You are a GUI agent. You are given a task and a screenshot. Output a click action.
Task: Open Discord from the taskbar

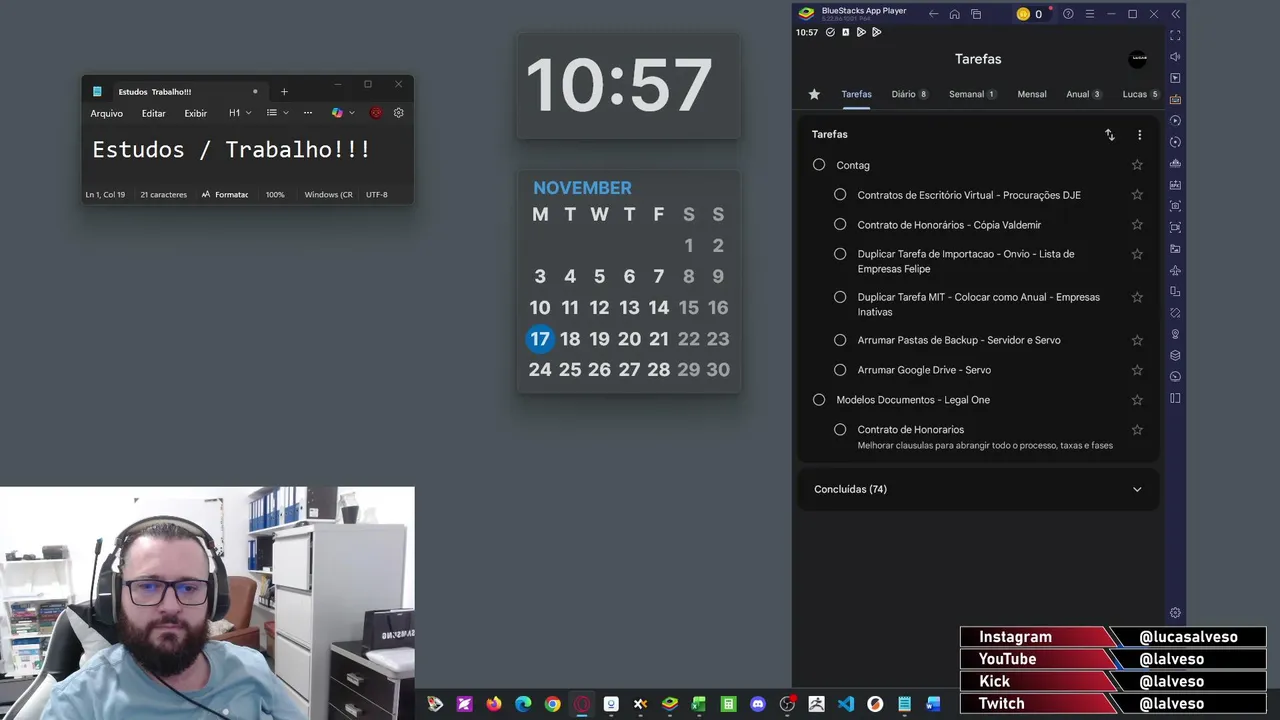[758, 704]
